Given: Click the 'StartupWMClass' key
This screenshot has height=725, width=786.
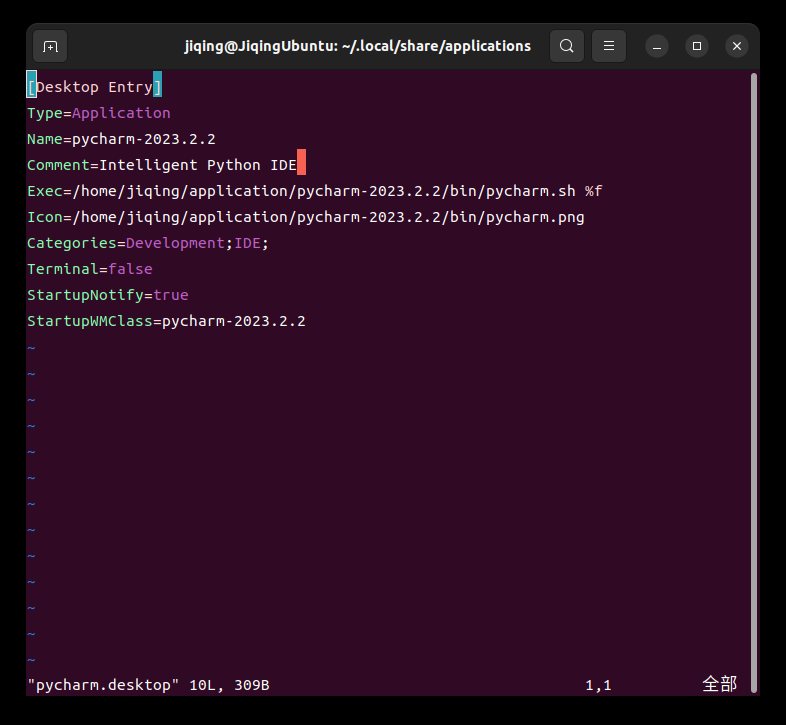Looking at the screenshot, I should 90,321.
